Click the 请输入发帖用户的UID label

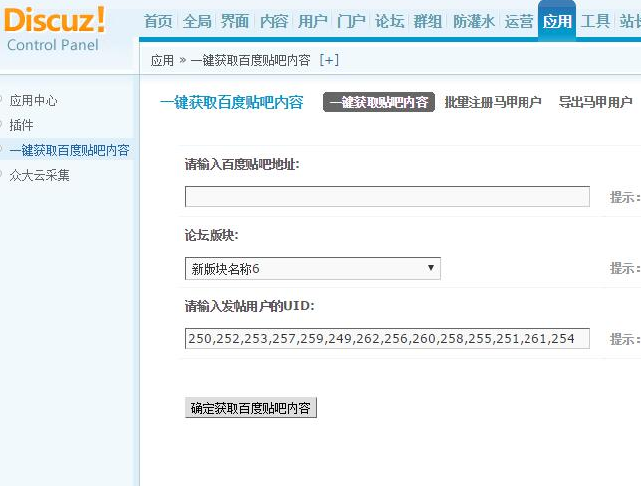[249, 306]
